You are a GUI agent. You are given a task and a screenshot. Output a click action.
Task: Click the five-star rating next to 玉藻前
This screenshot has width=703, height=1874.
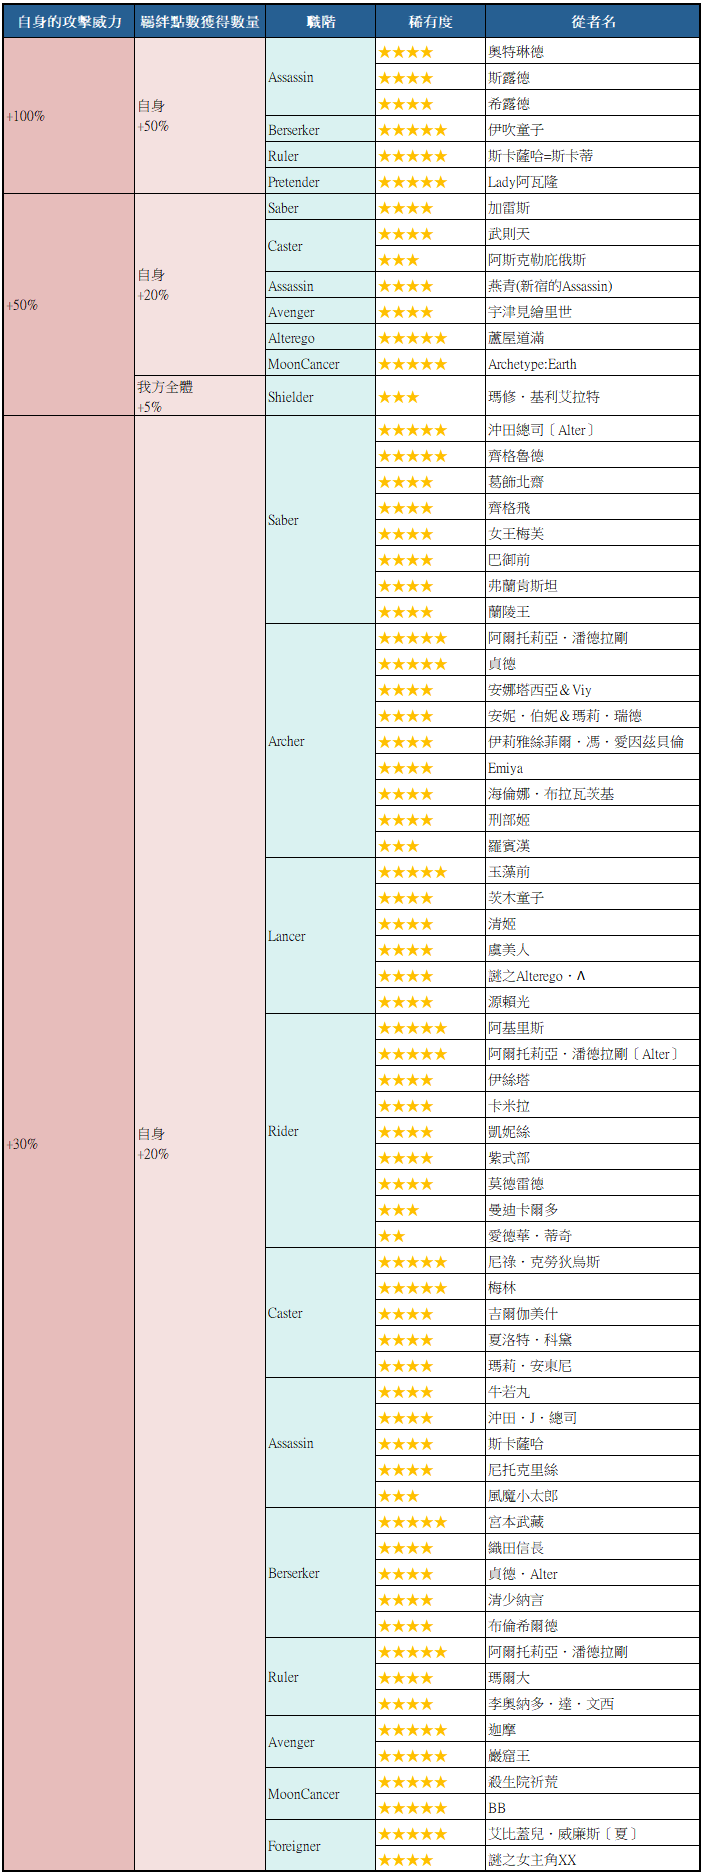[x=412, y=872]
